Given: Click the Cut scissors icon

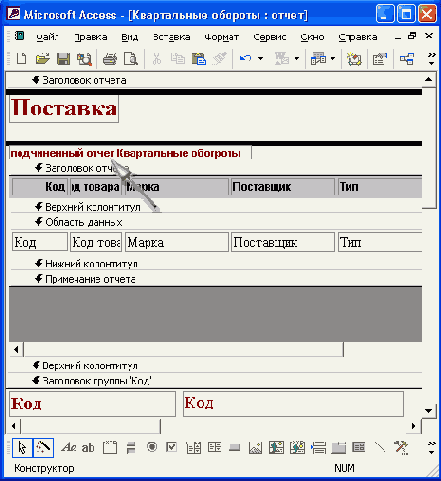Looking at the screenshot, I should [x=157, y=59].
